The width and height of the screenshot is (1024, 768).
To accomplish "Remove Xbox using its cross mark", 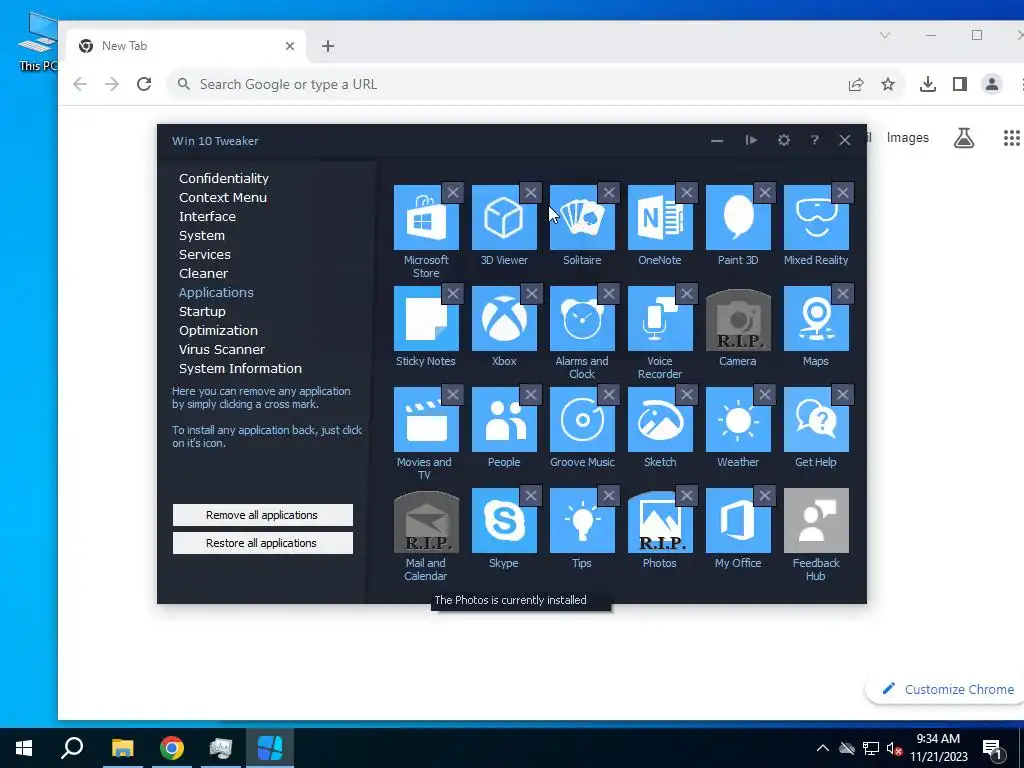I will (x=531, y=294).
